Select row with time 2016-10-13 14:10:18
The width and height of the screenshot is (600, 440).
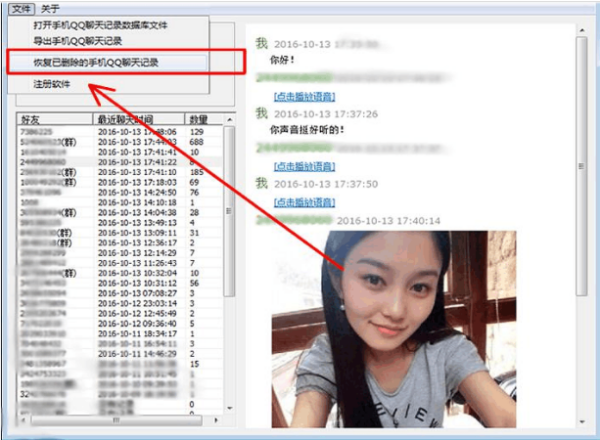tap(119, 202)
